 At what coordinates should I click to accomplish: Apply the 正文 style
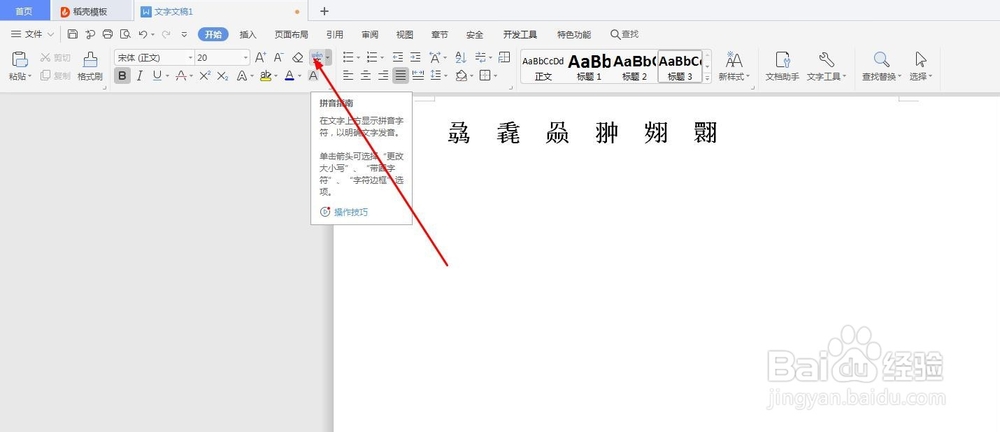(543, 67)
